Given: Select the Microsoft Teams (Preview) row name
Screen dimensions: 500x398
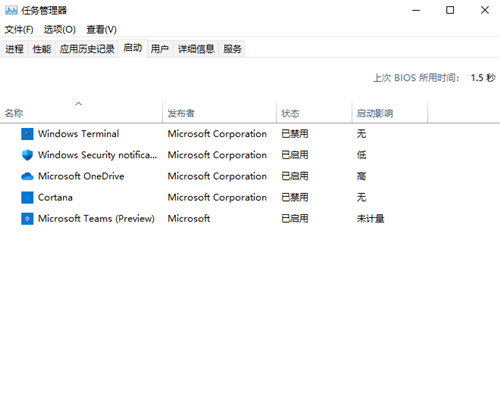Looking at the screenshot, I should click(96, 219).
